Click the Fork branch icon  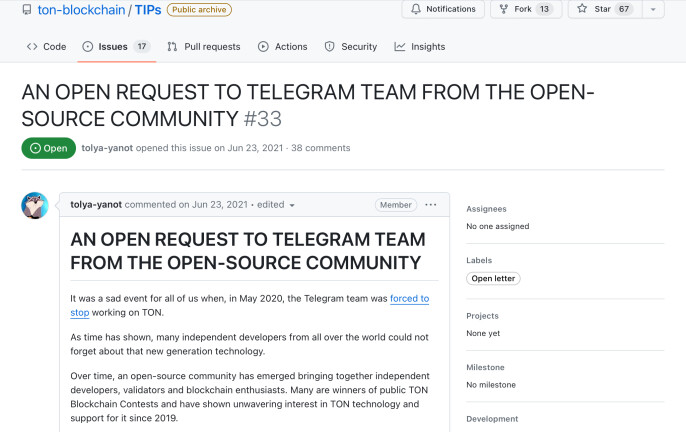coord(504,9)
